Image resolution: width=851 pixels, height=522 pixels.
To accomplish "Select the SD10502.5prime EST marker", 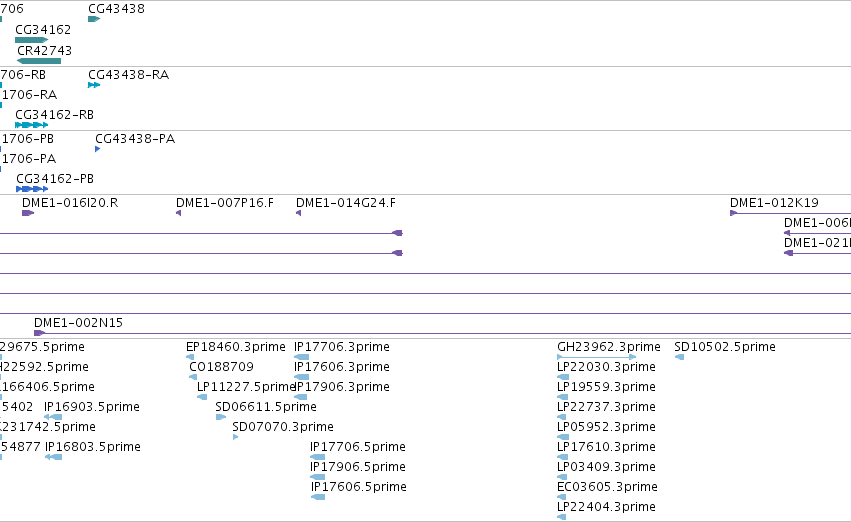I will [679, 357].
